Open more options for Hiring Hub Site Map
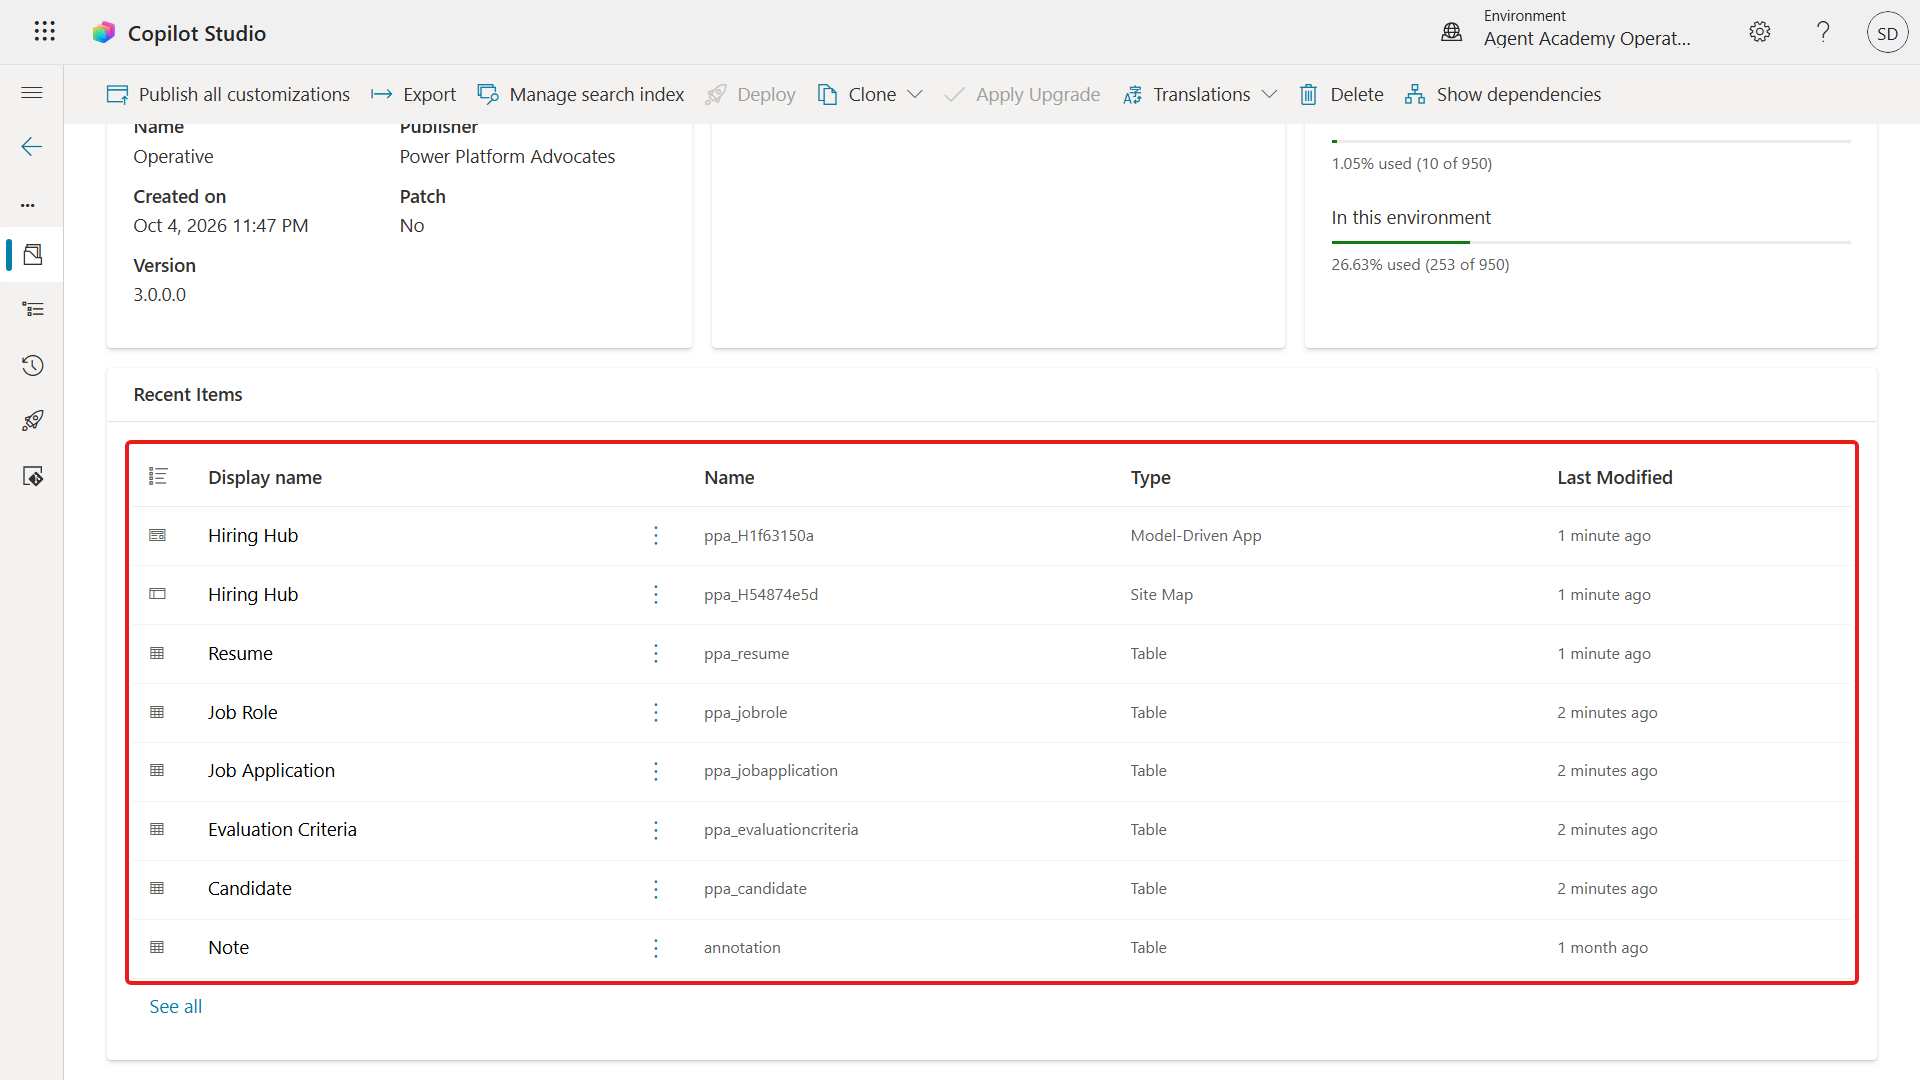The height and width of the screenshot is (1080, 1920). coord(656,595)
